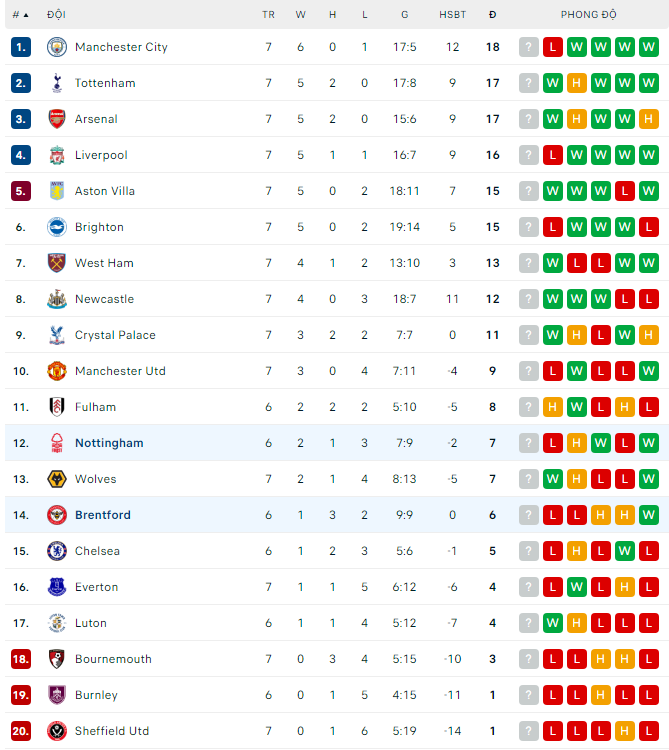Click the rank 18 red badge for Bournemouth

click(21, 659)
